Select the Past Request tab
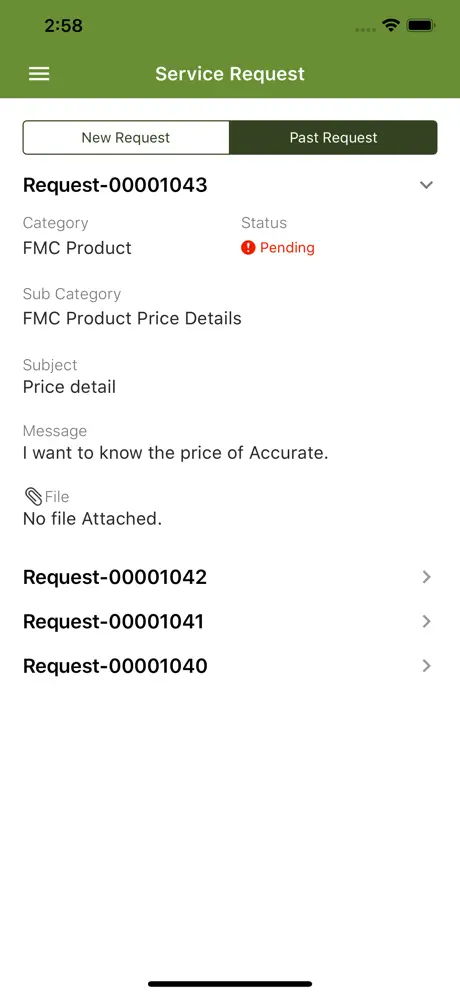Image resolution: width=460 pixels, height=996 pixels. coord(334,137)
